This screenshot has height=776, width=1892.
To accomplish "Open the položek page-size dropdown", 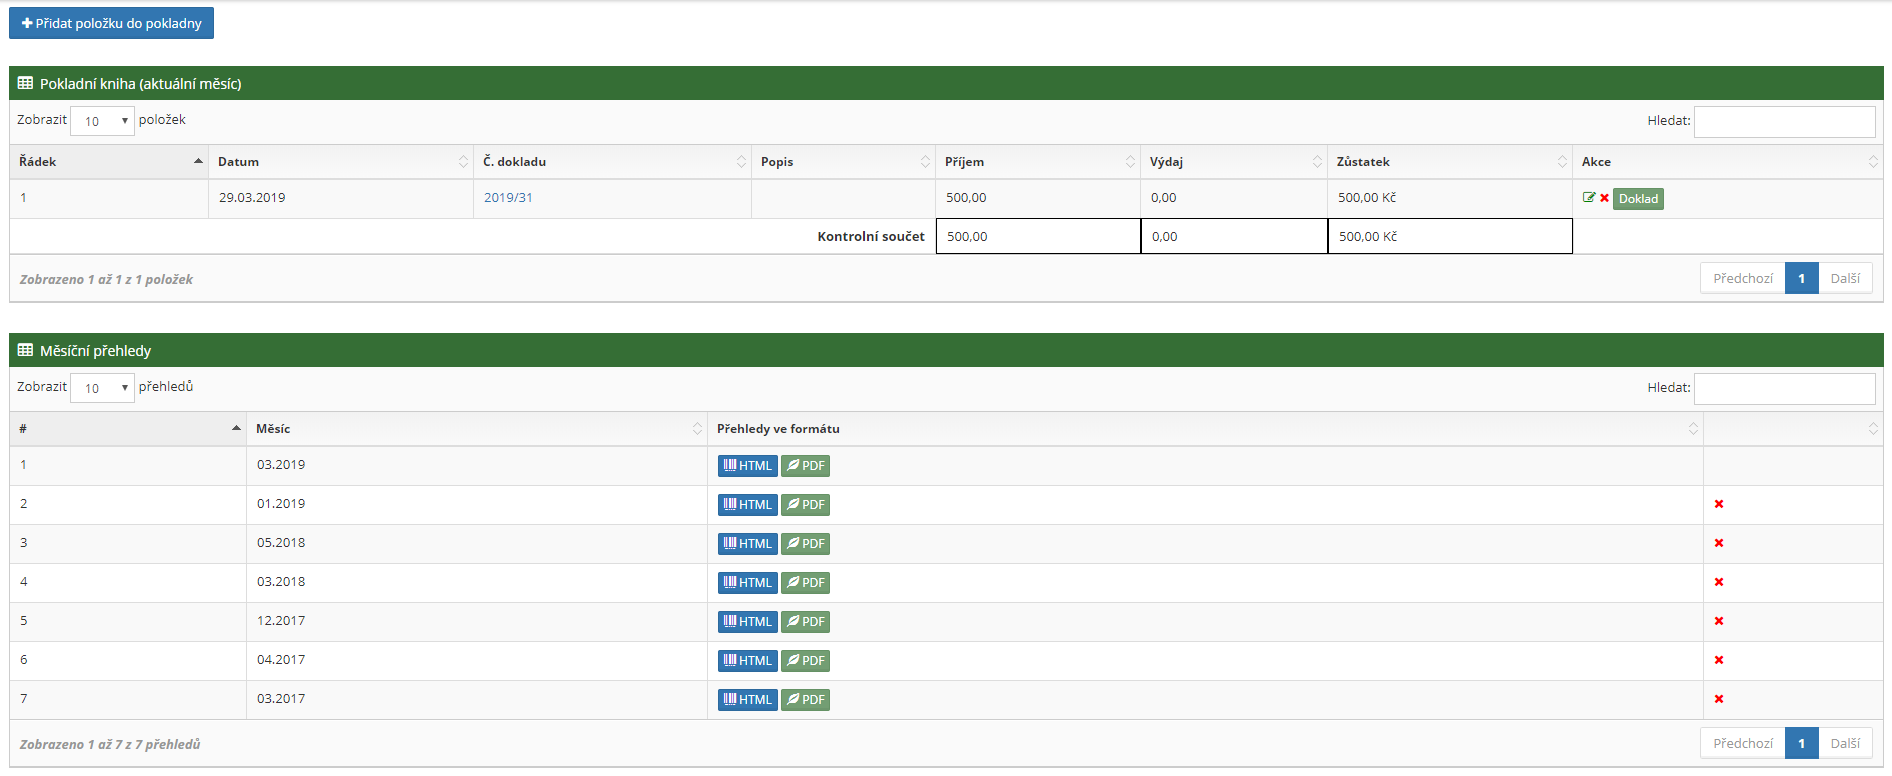I will click(102, 121).
